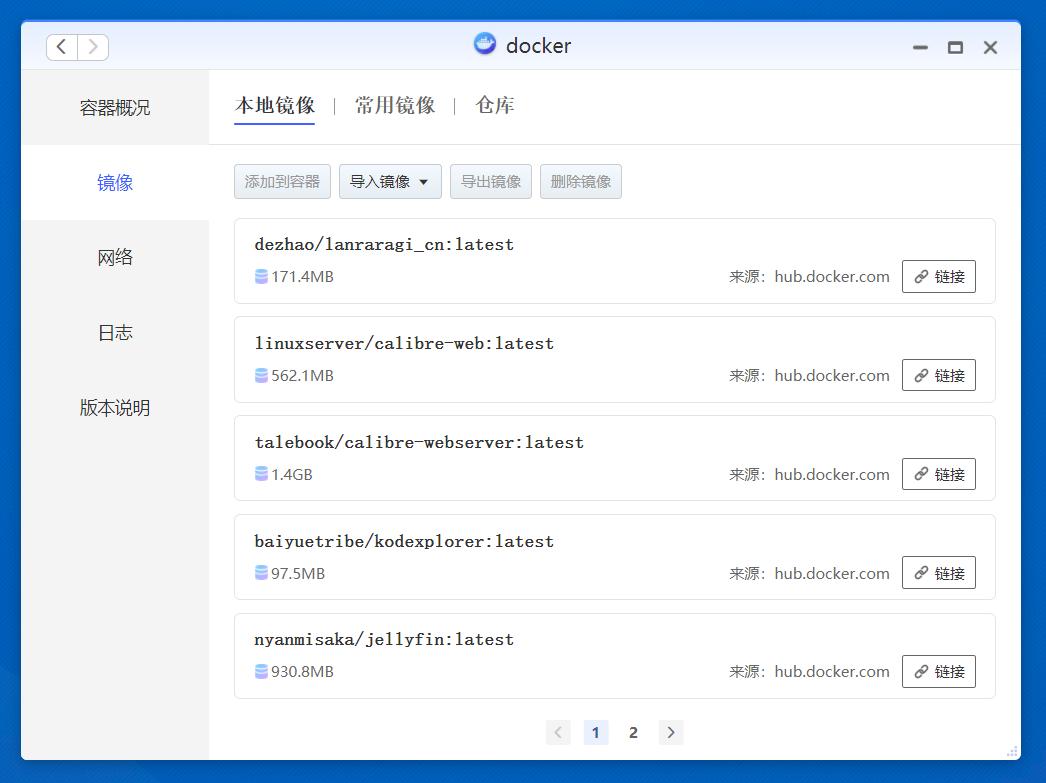Open the 导入镜像 import dropdown
The height and width of the screenshot is (783, 1046).
[390, 181]
